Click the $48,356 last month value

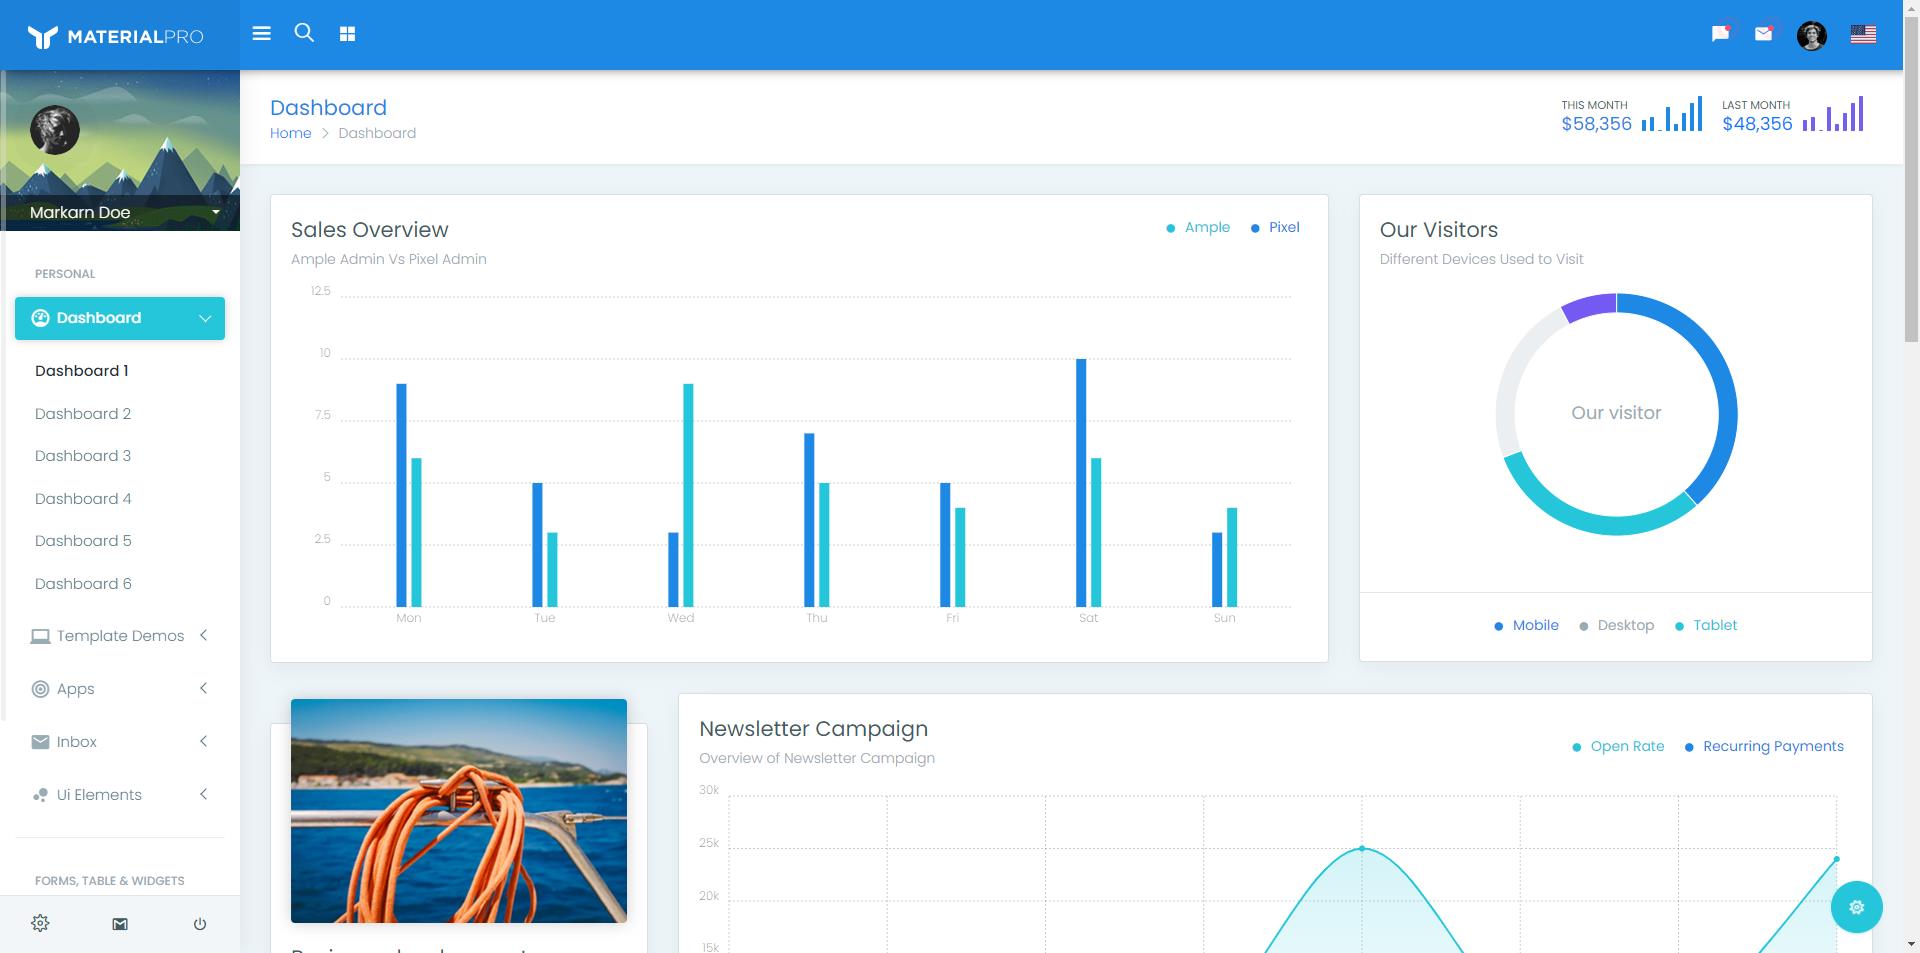coord(1757,124)
